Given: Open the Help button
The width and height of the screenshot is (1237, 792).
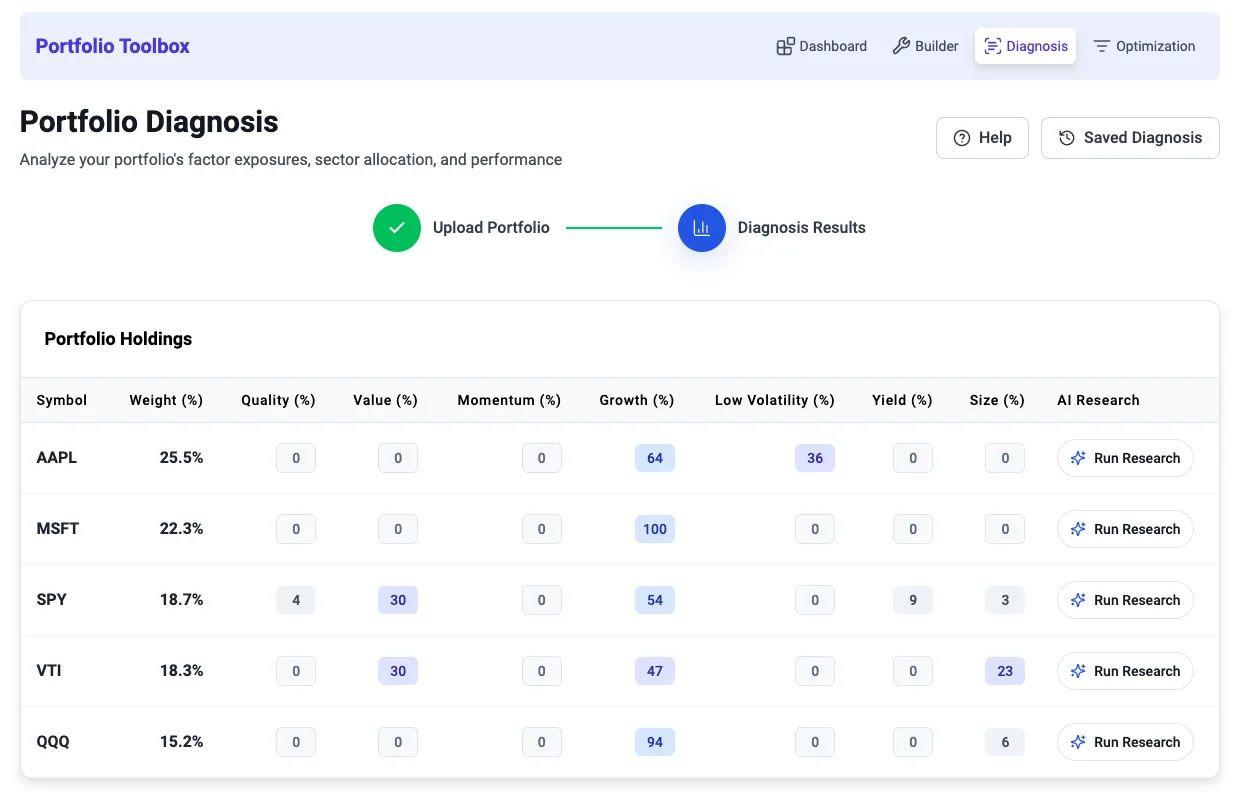Looking at the screenshot, I should (x=982, y=138).
